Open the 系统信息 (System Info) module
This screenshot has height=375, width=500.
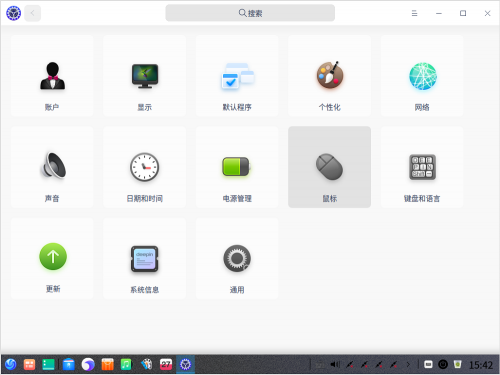coord(145,258)
